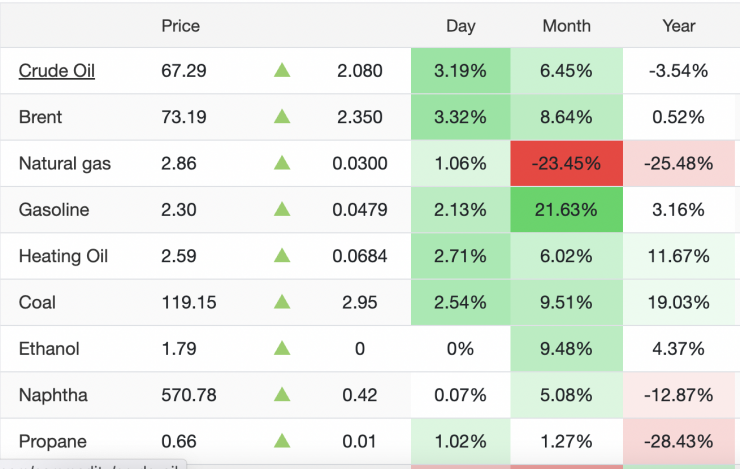Click the up arrow in Ethanol row
Image resolution: width=740 pixels, height=469 pixels.
(x=282, y=349)
